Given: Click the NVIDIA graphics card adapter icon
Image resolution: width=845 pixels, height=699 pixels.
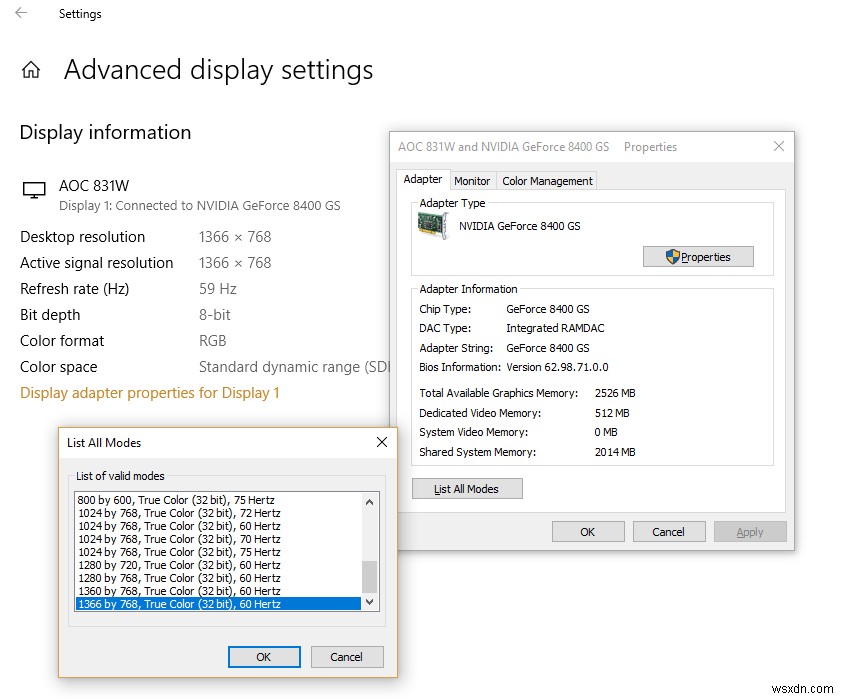Looking at the screenshot, I should 432,226.
